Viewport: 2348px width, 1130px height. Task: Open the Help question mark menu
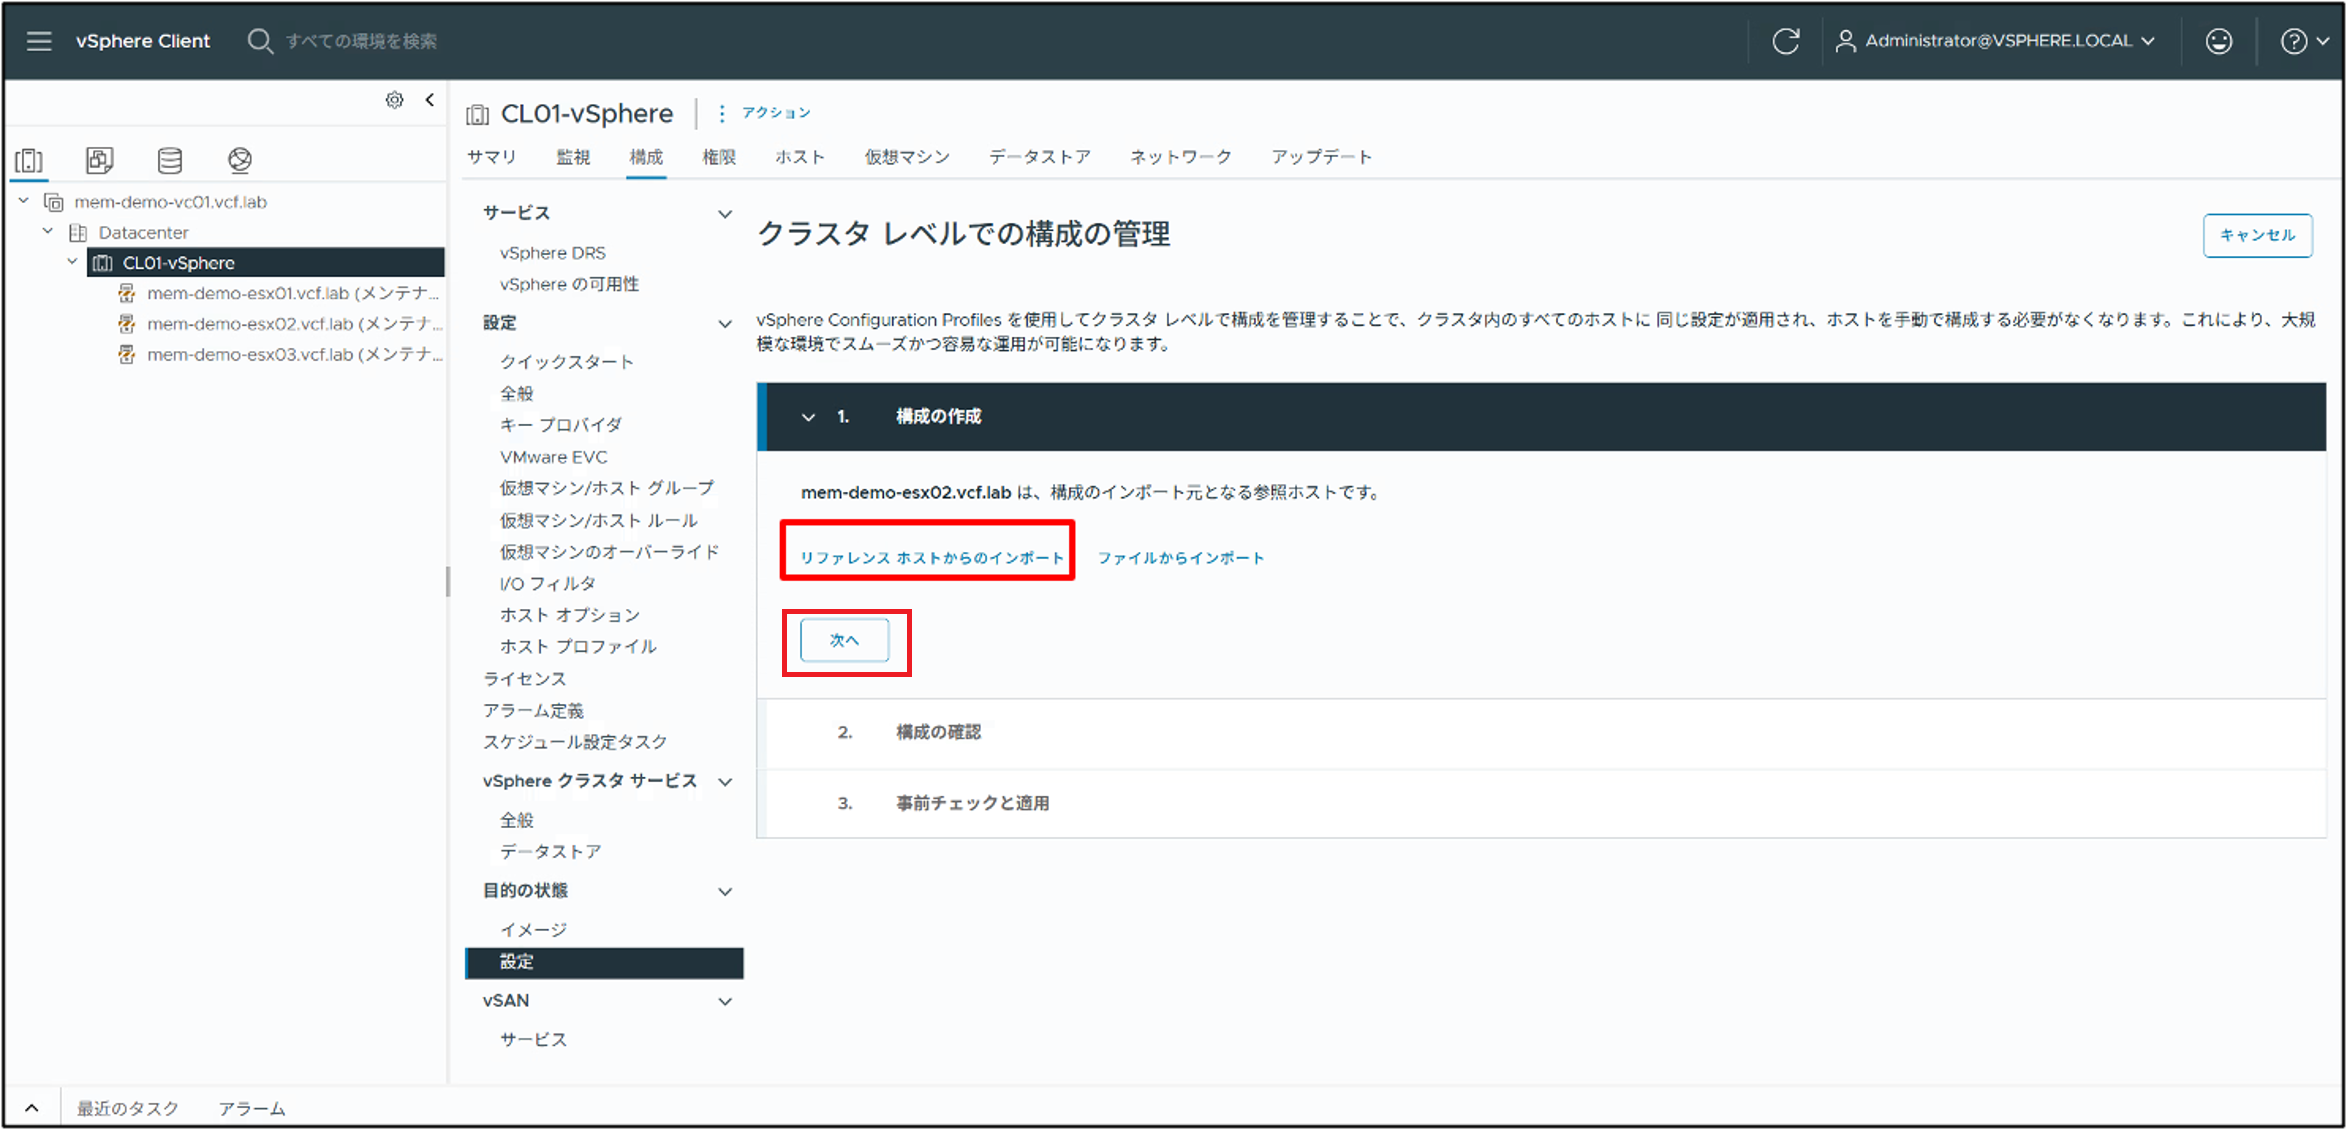coord(2295,40)
